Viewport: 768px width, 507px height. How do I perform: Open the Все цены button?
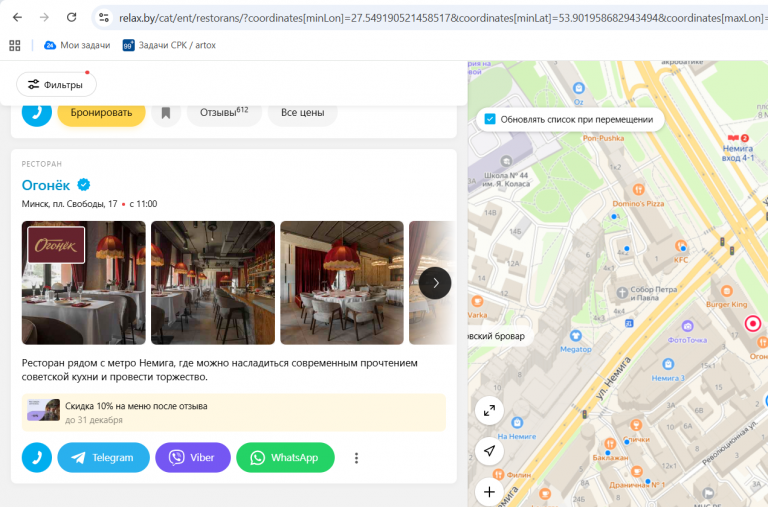pyautogui.click(x=303, y=113)
